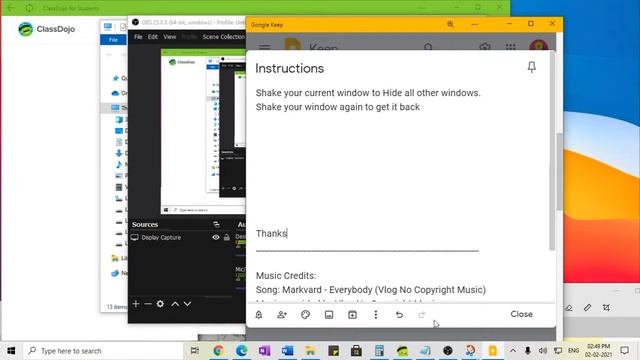Screen dimensions: 640x360
Task: Open the three-dot More menu in note toolbar
Action: 376,314
